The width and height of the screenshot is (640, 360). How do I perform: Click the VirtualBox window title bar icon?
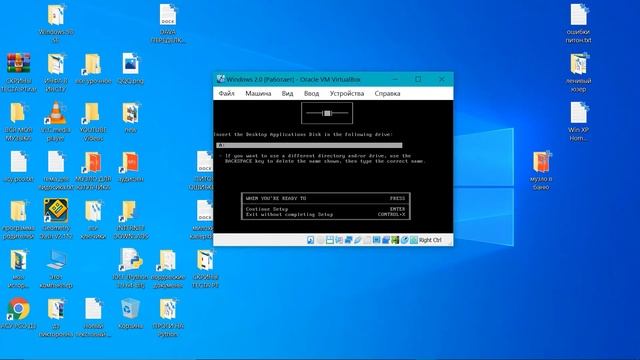click(x=221, y=79)
